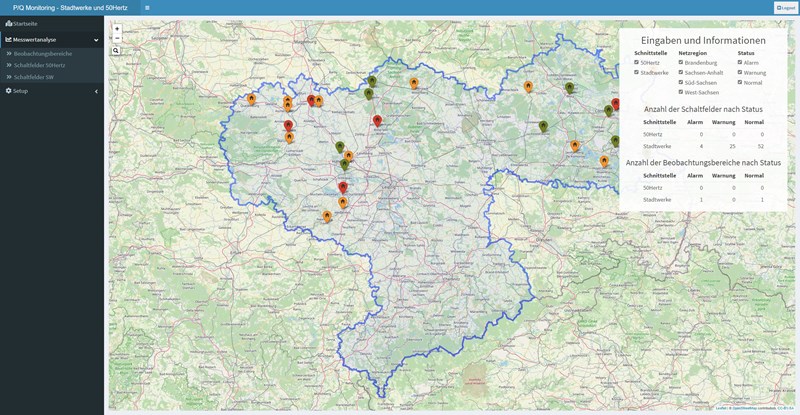Click the Messwertanalyse chart icon
Screen dimensions: 800x415
[9, 40]
